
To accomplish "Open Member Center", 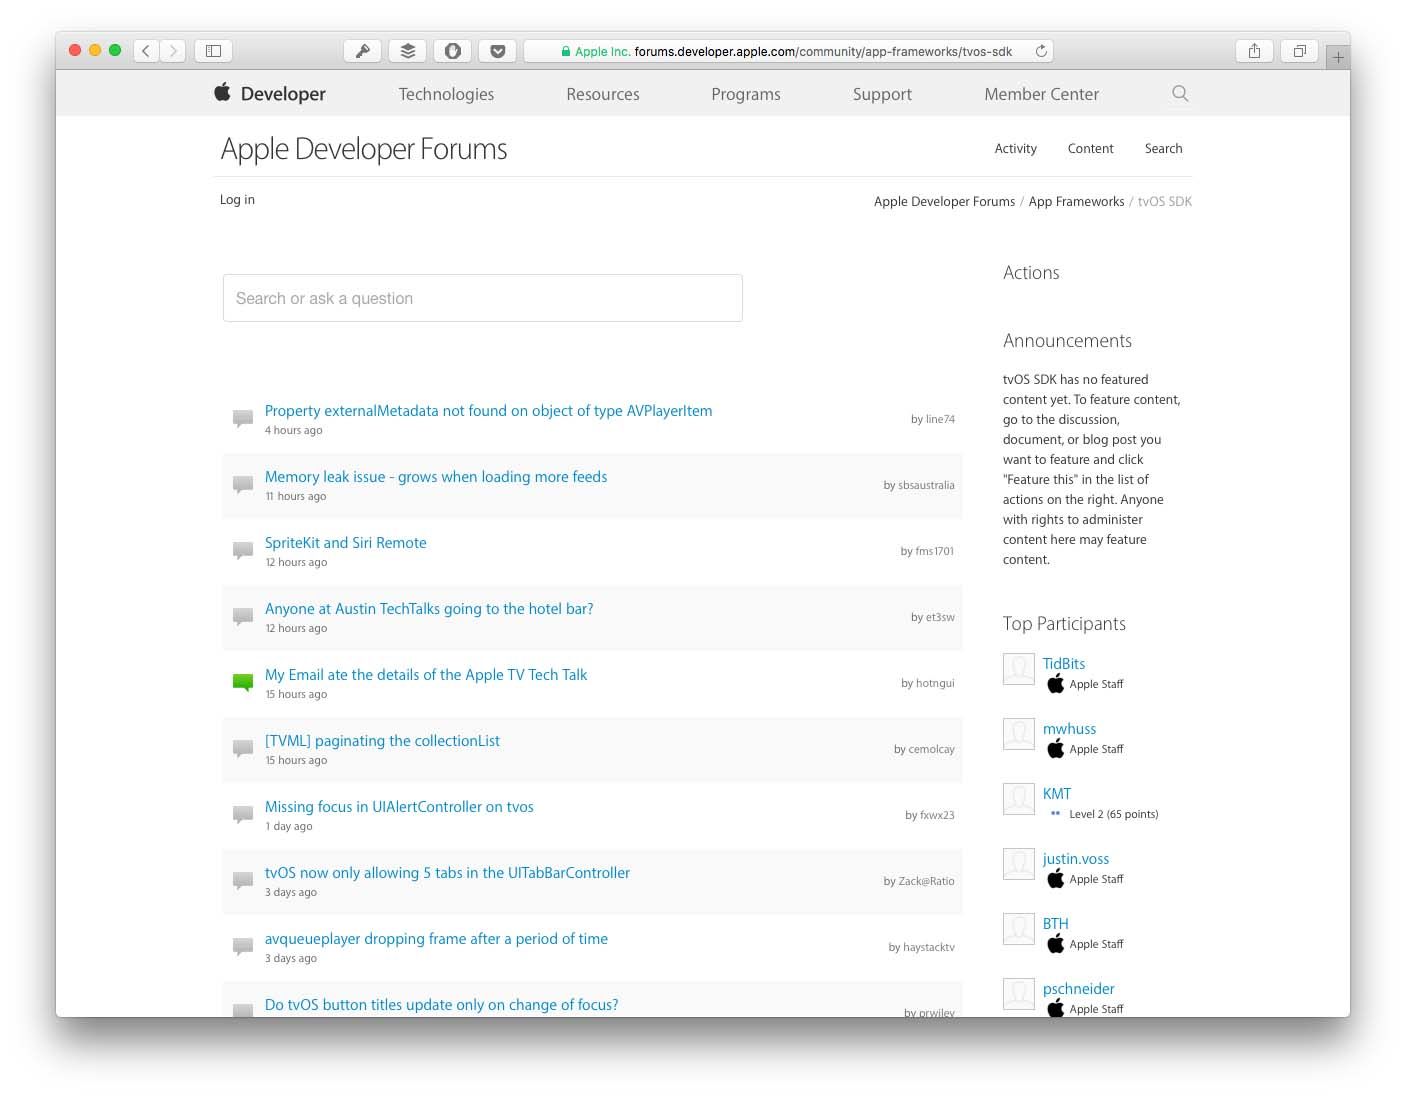I will tap(1041, 94).
